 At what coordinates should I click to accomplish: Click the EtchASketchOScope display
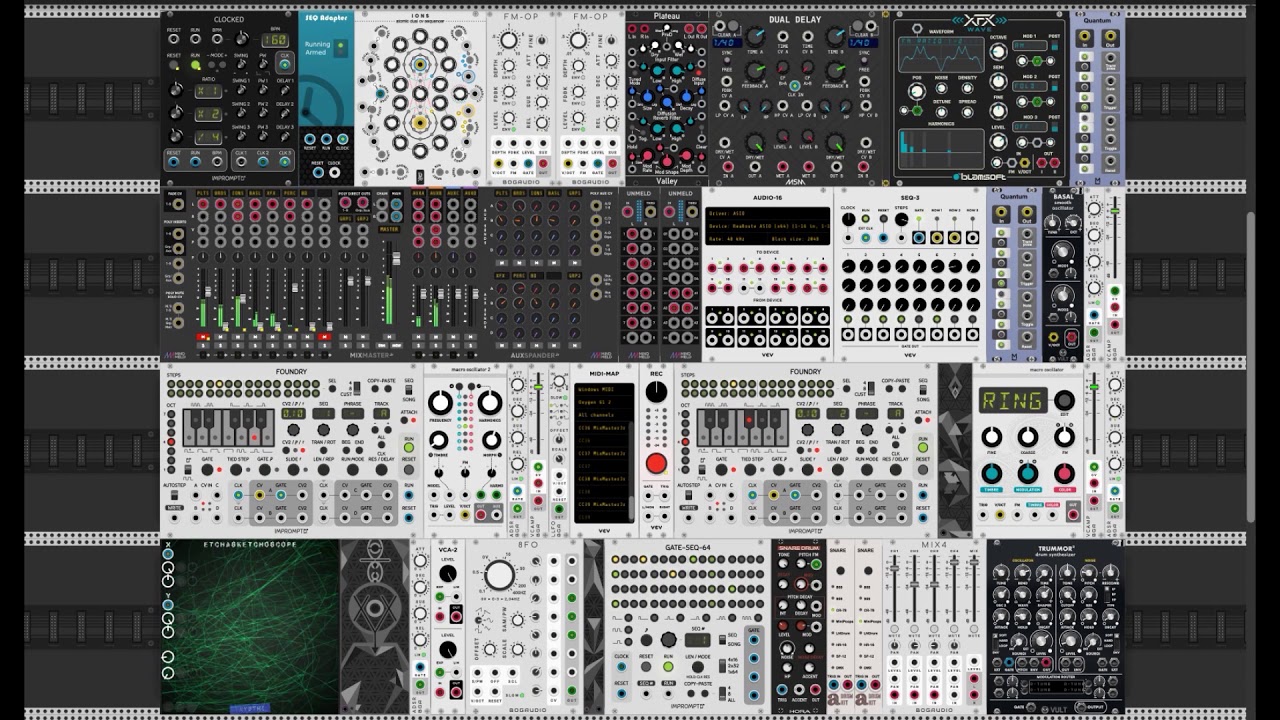click(250, 626)
